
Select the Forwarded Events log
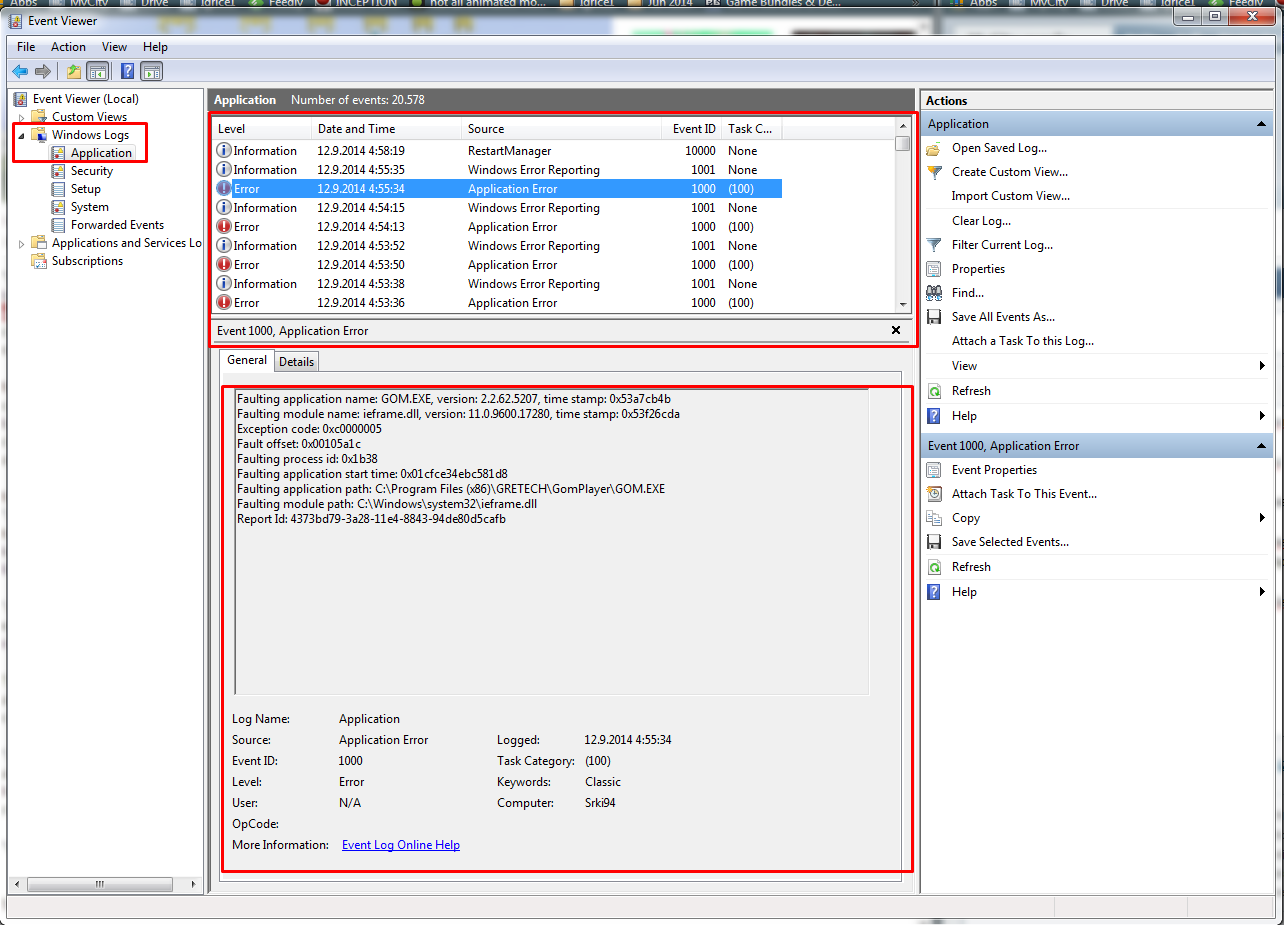click(118, 225)
